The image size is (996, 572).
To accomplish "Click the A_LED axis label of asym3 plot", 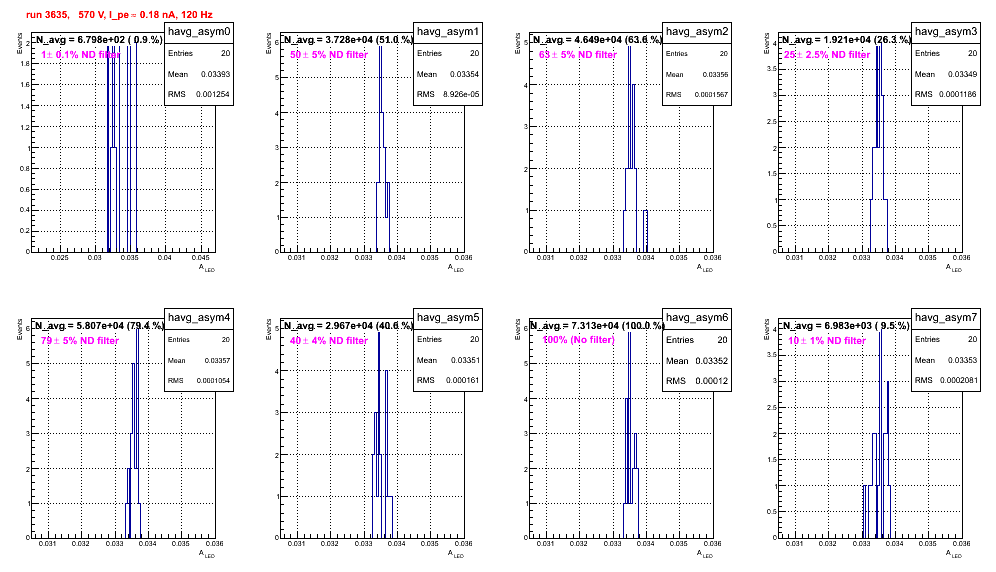I will pyautogui.click(x=953, y=268).
